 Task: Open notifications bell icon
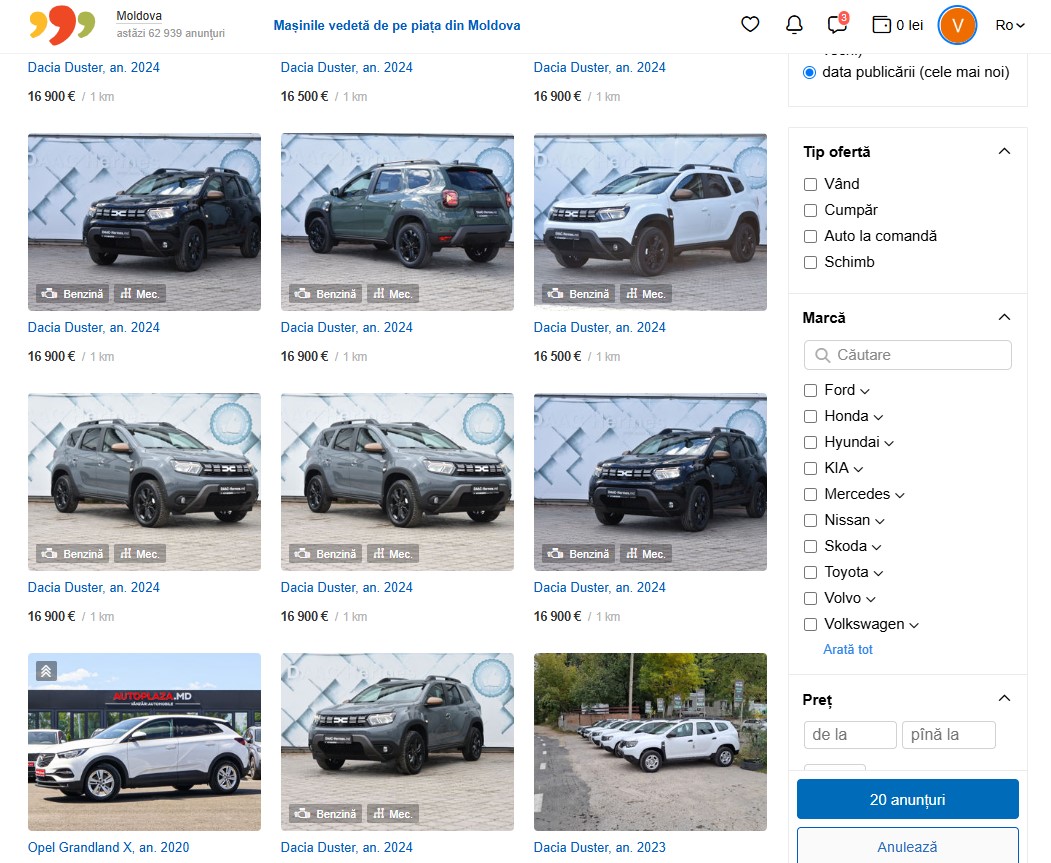coord(794,25)
